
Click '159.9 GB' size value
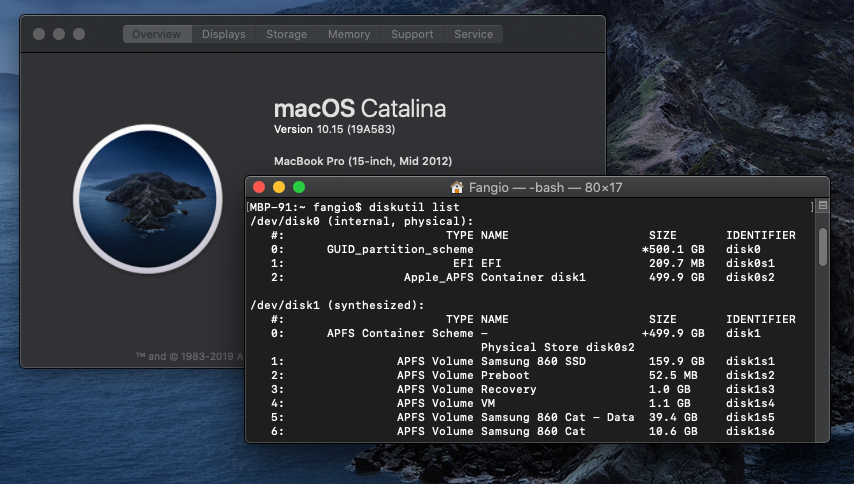677,362
